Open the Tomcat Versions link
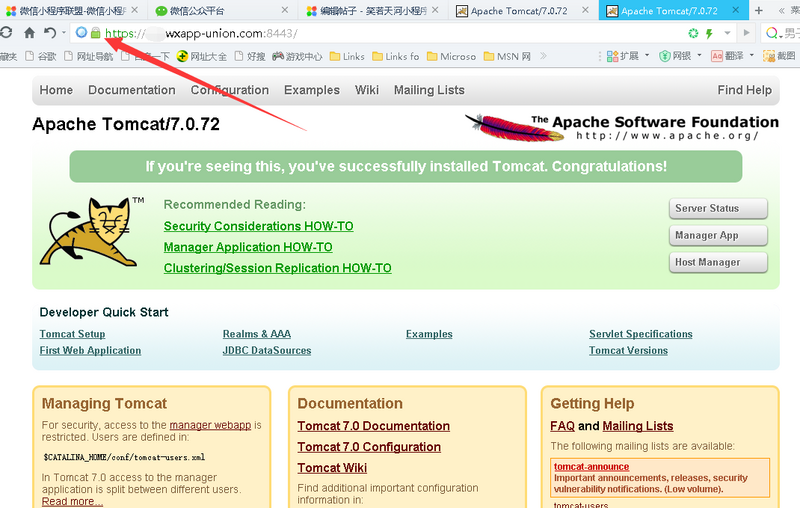Viewport: 800px width, 508px height. click(x=629, y=350)
